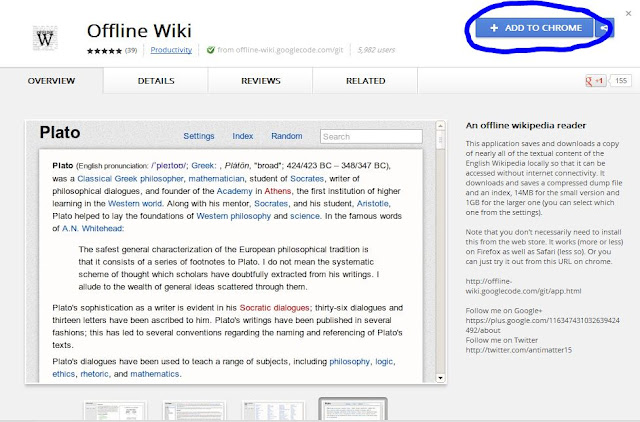Click the rhetoric link
Image resolution: width=640 pixels, height=422 pixels.
coord(95,374)
